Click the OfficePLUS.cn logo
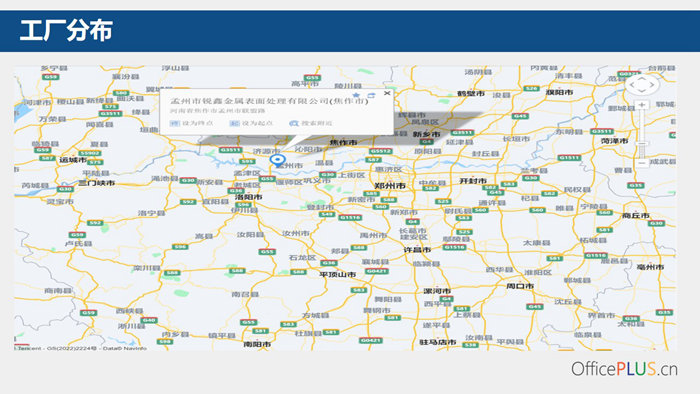 (624, 369)
